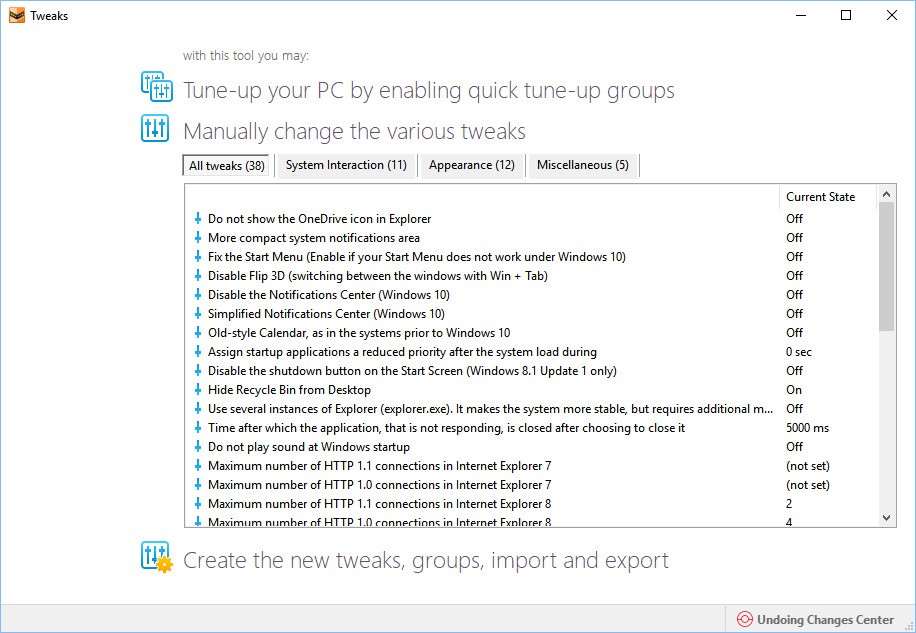The height and width of the screenshot is (633, 916).
Task: Open 0 sec value for startup priority
Action: coord(799,352)
